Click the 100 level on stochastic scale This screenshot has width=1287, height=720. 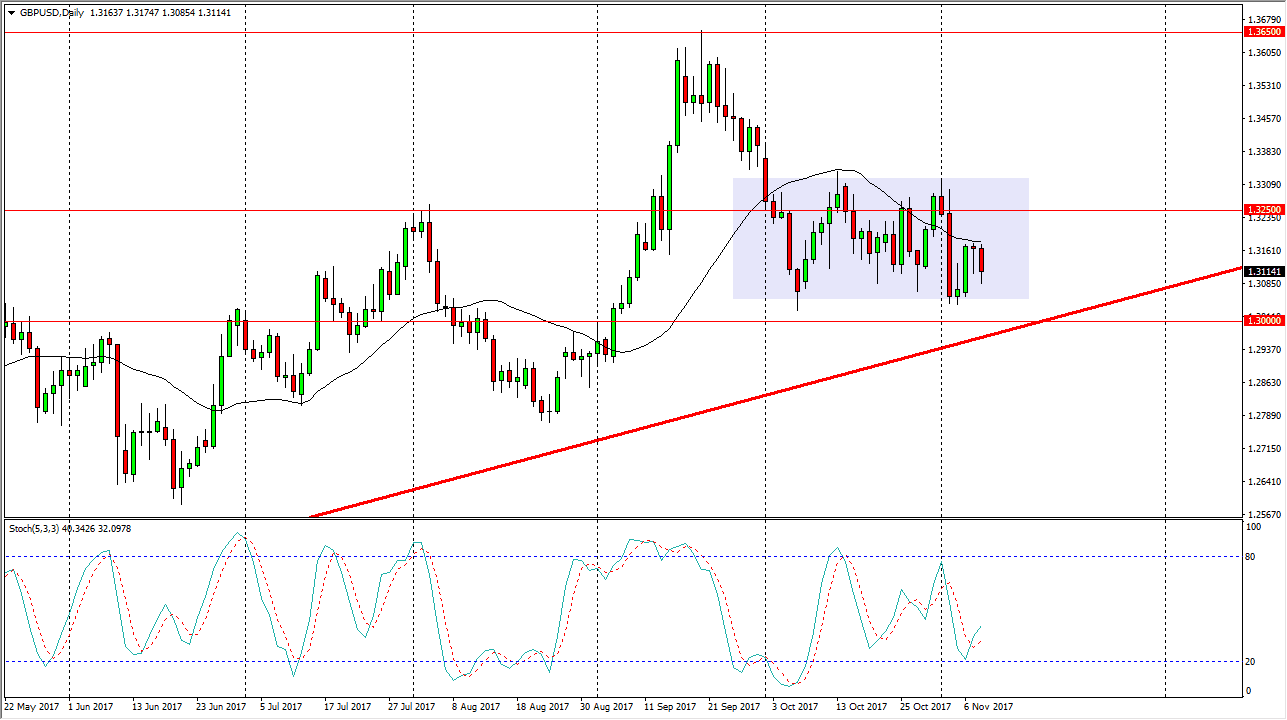[1254, 525]
